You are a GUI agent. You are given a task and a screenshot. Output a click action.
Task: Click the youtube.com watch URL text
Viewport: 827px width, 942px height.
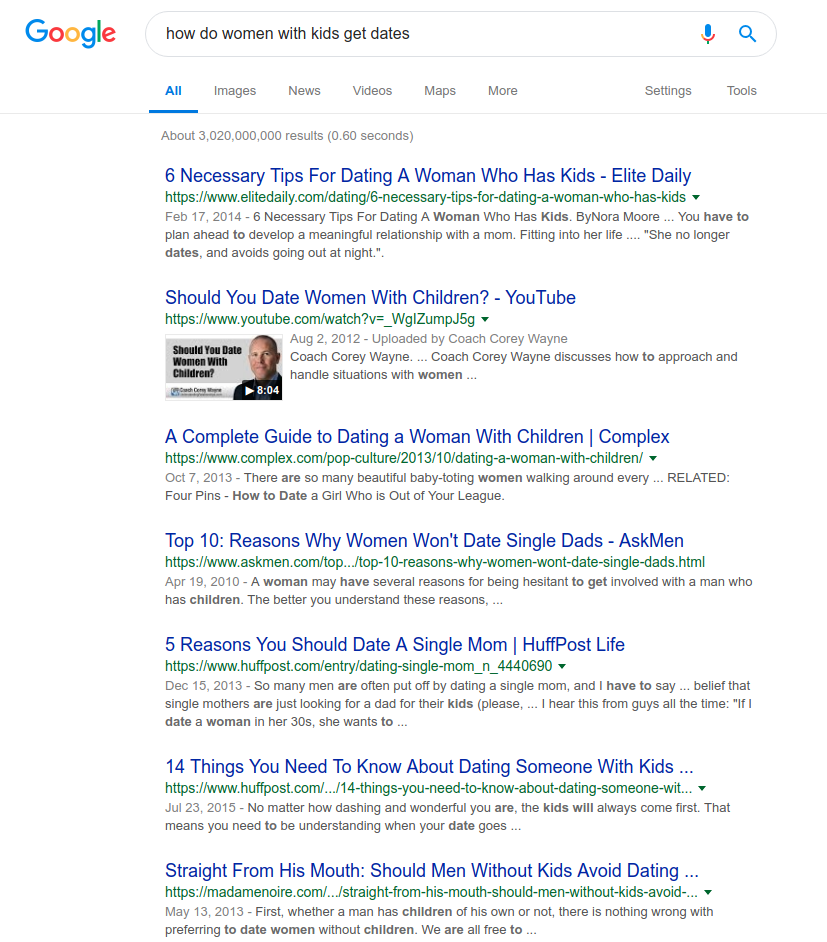320,319
